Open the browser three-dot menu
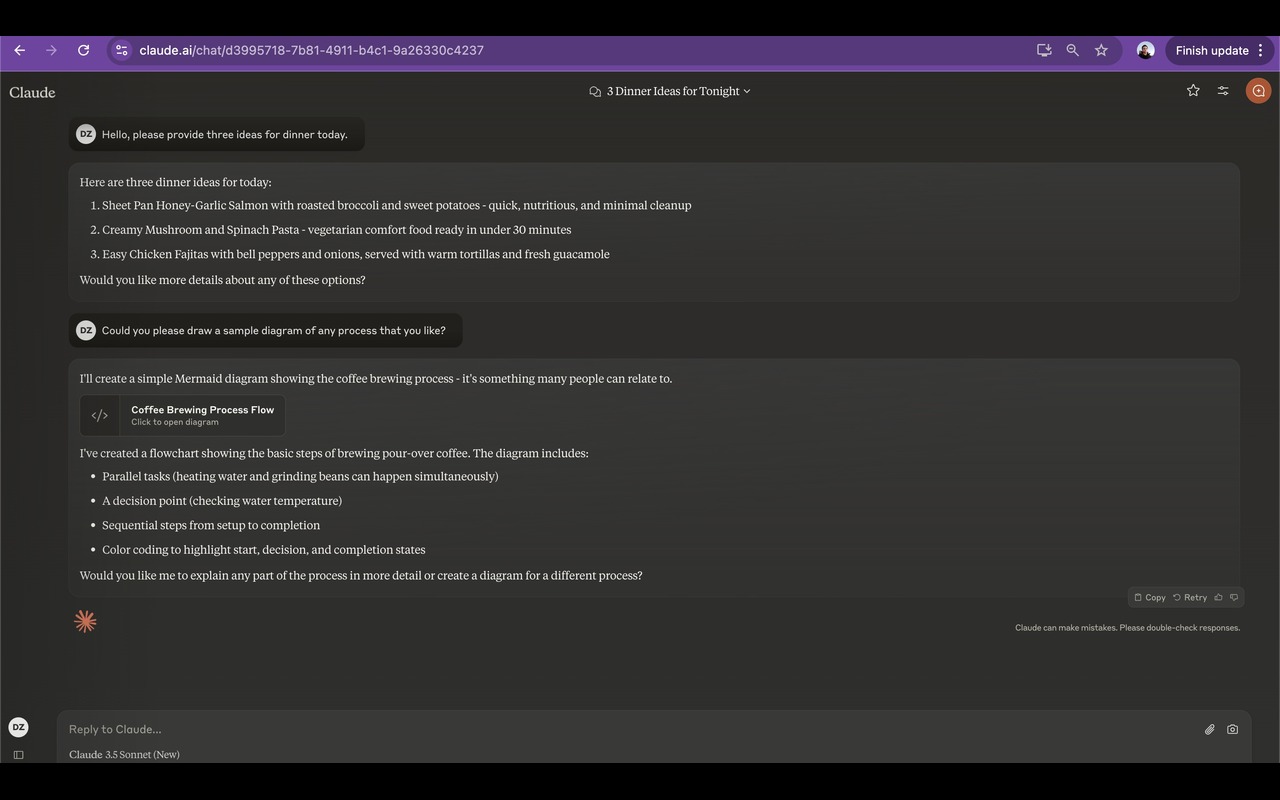This screenshot has width=1280, height=800. tap(1261, 50)
